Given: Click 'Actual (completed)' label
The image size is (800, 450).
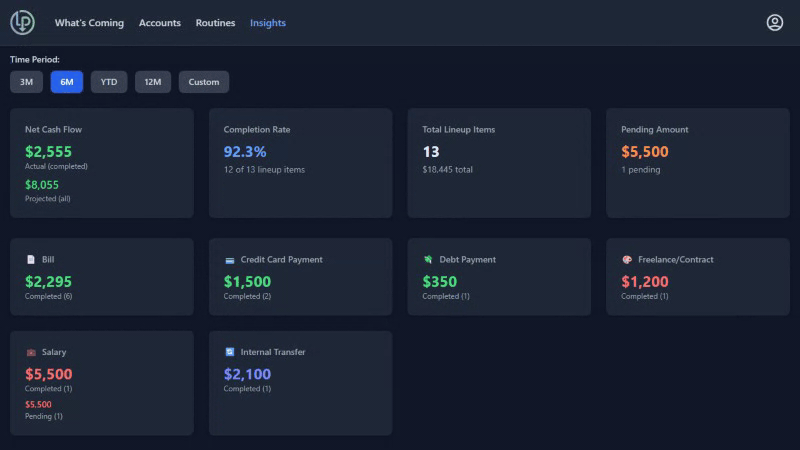Looking at the screenshot, I should pos(56,166).
